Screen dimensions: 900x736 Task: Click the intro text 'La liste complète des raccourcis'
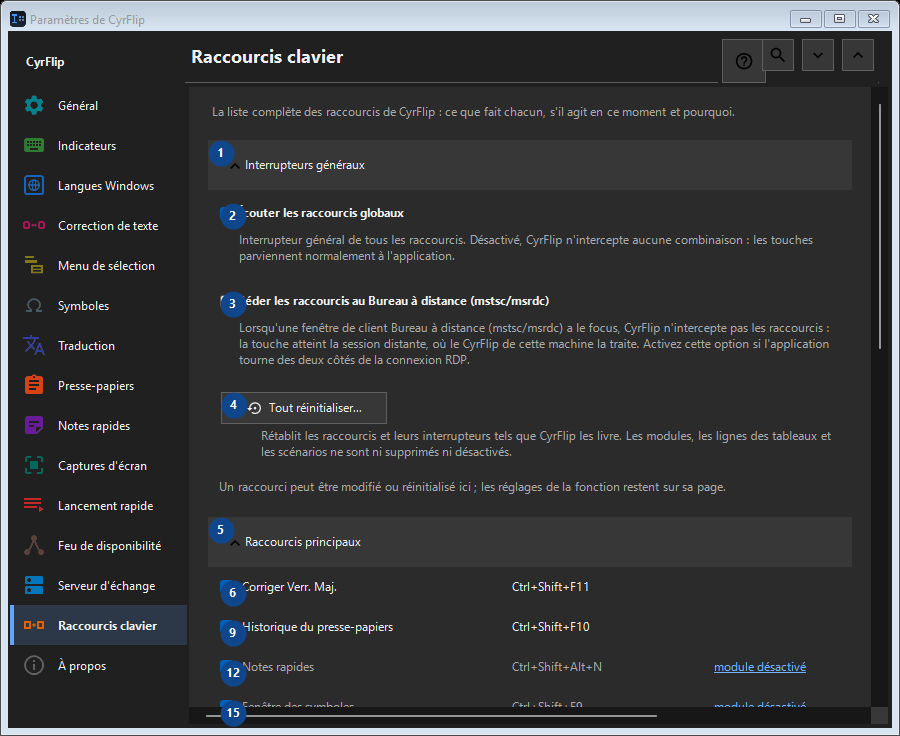point(473,112)
